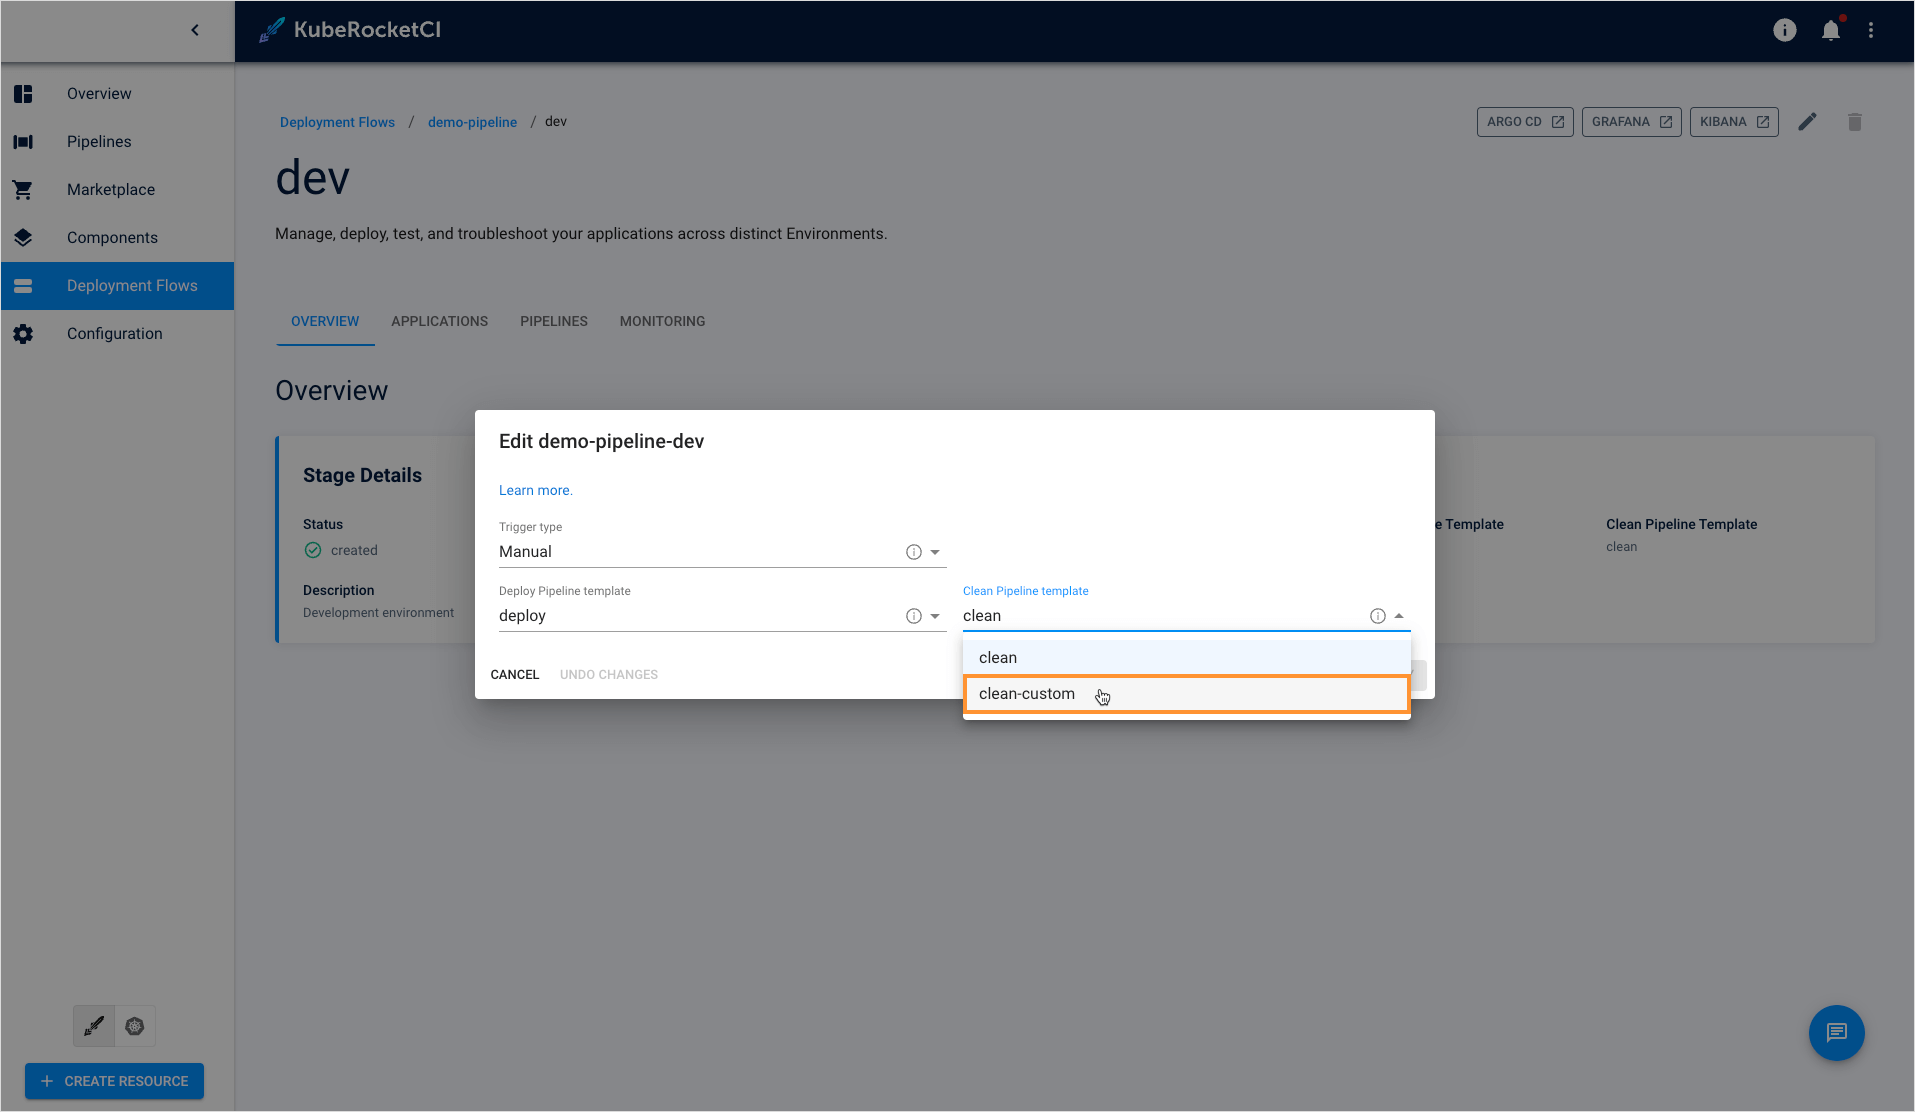Click the CREATE RESOURCE button
1915x1112 pixels.
pos(114,1081)
